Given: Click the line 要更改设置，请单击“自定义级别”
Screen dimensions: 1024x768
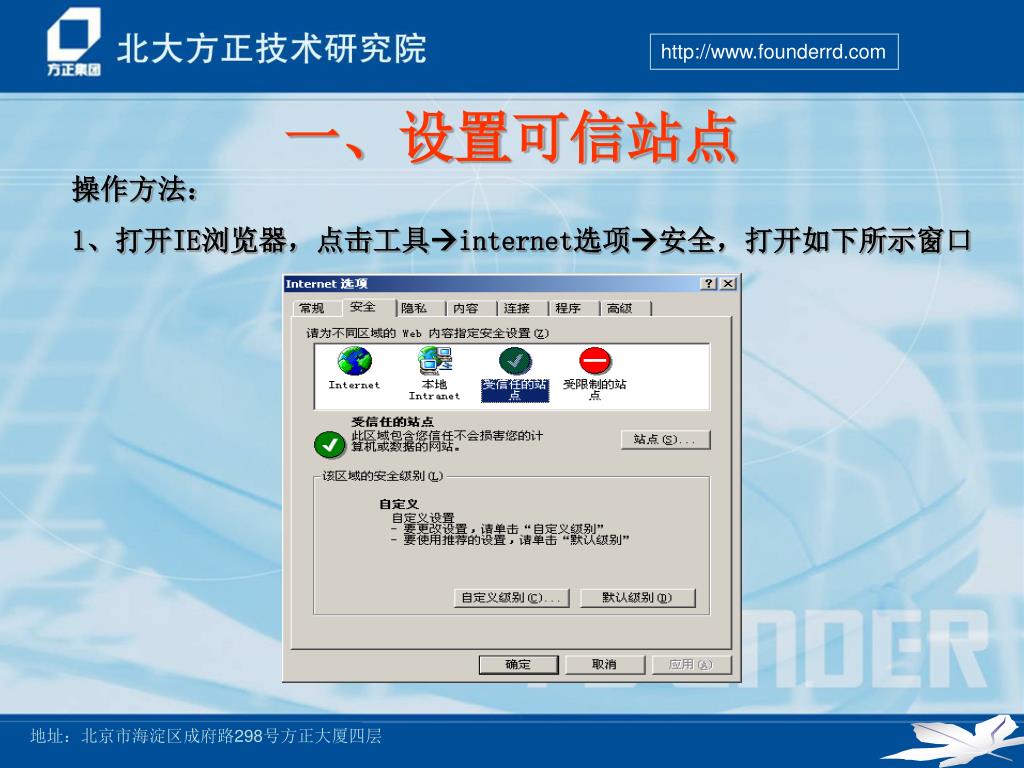Looking at the screenshot, I should click(x=498, y=529).
